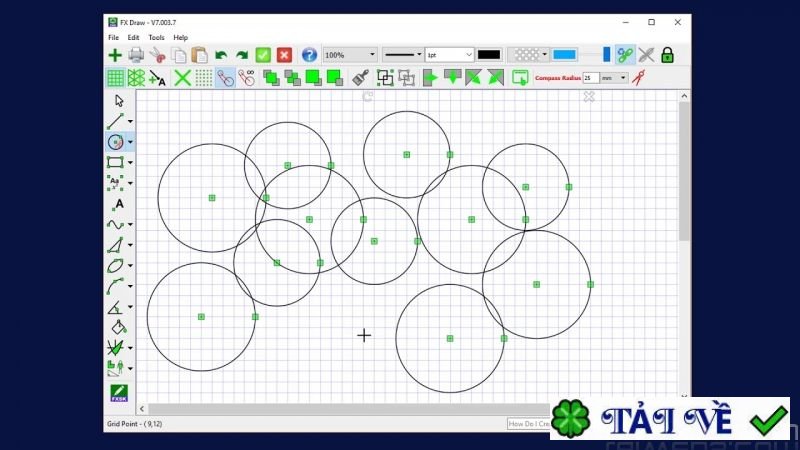Viewport: 800px width, 450px height.
Task: Click the Compass Radius value field
Action: [591, 78]
